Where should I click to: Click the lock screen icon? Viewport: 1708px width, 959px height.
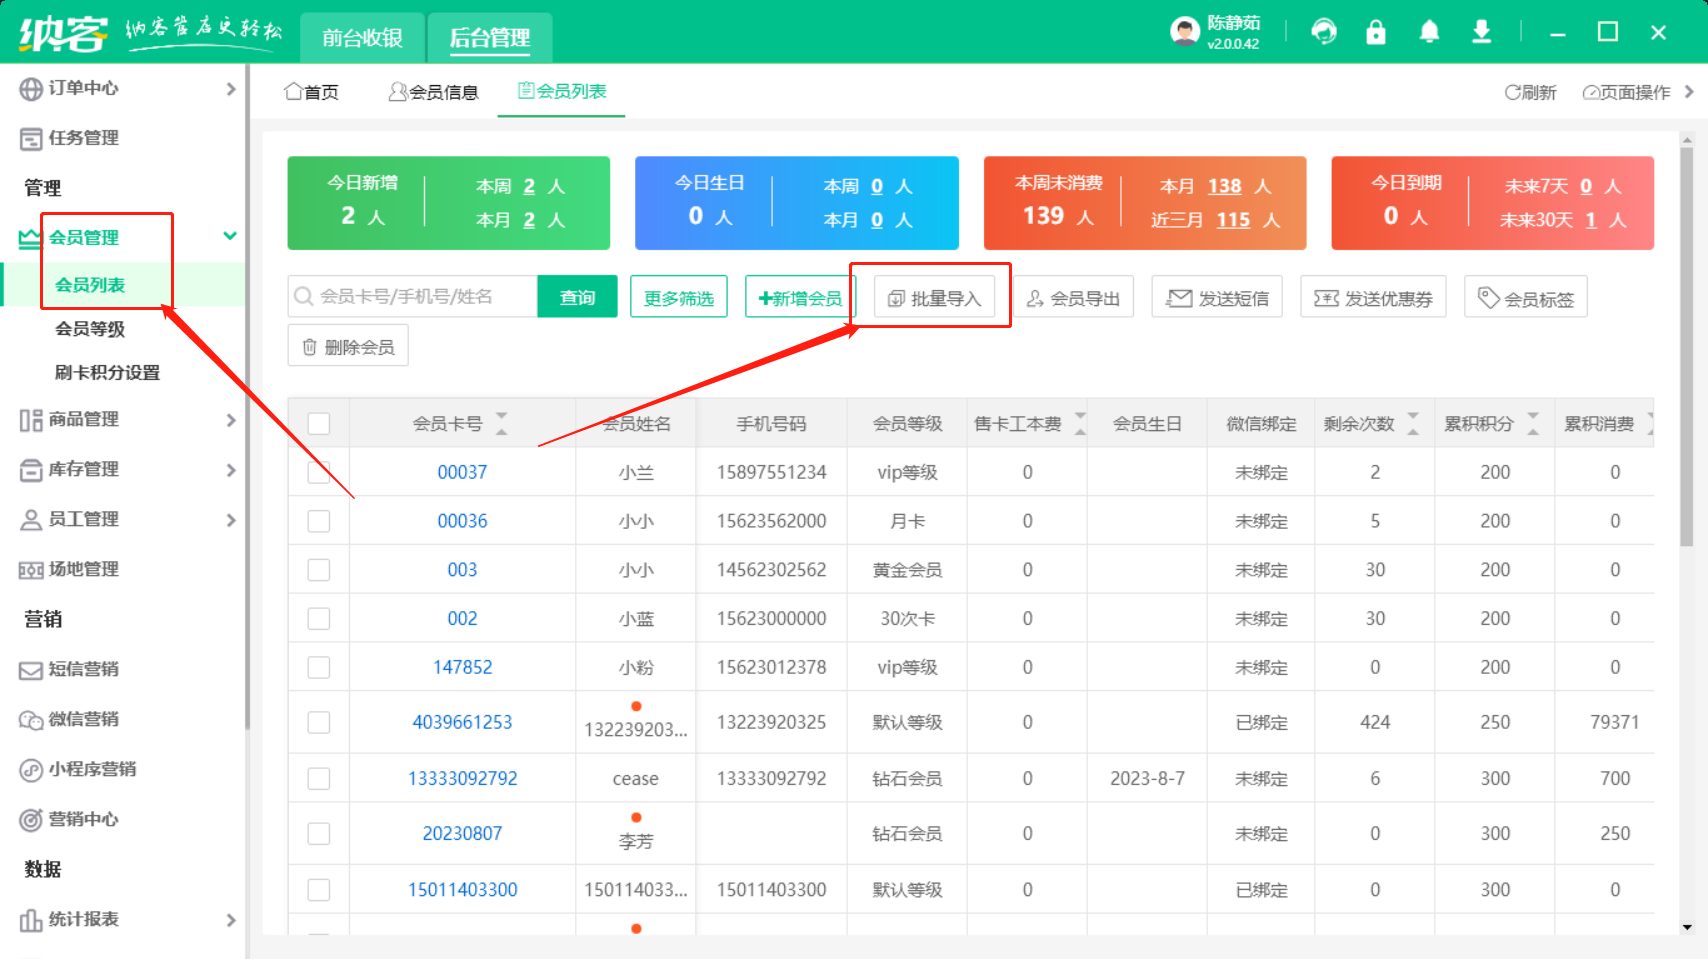pyautogui.click(x=1376, y=32)
